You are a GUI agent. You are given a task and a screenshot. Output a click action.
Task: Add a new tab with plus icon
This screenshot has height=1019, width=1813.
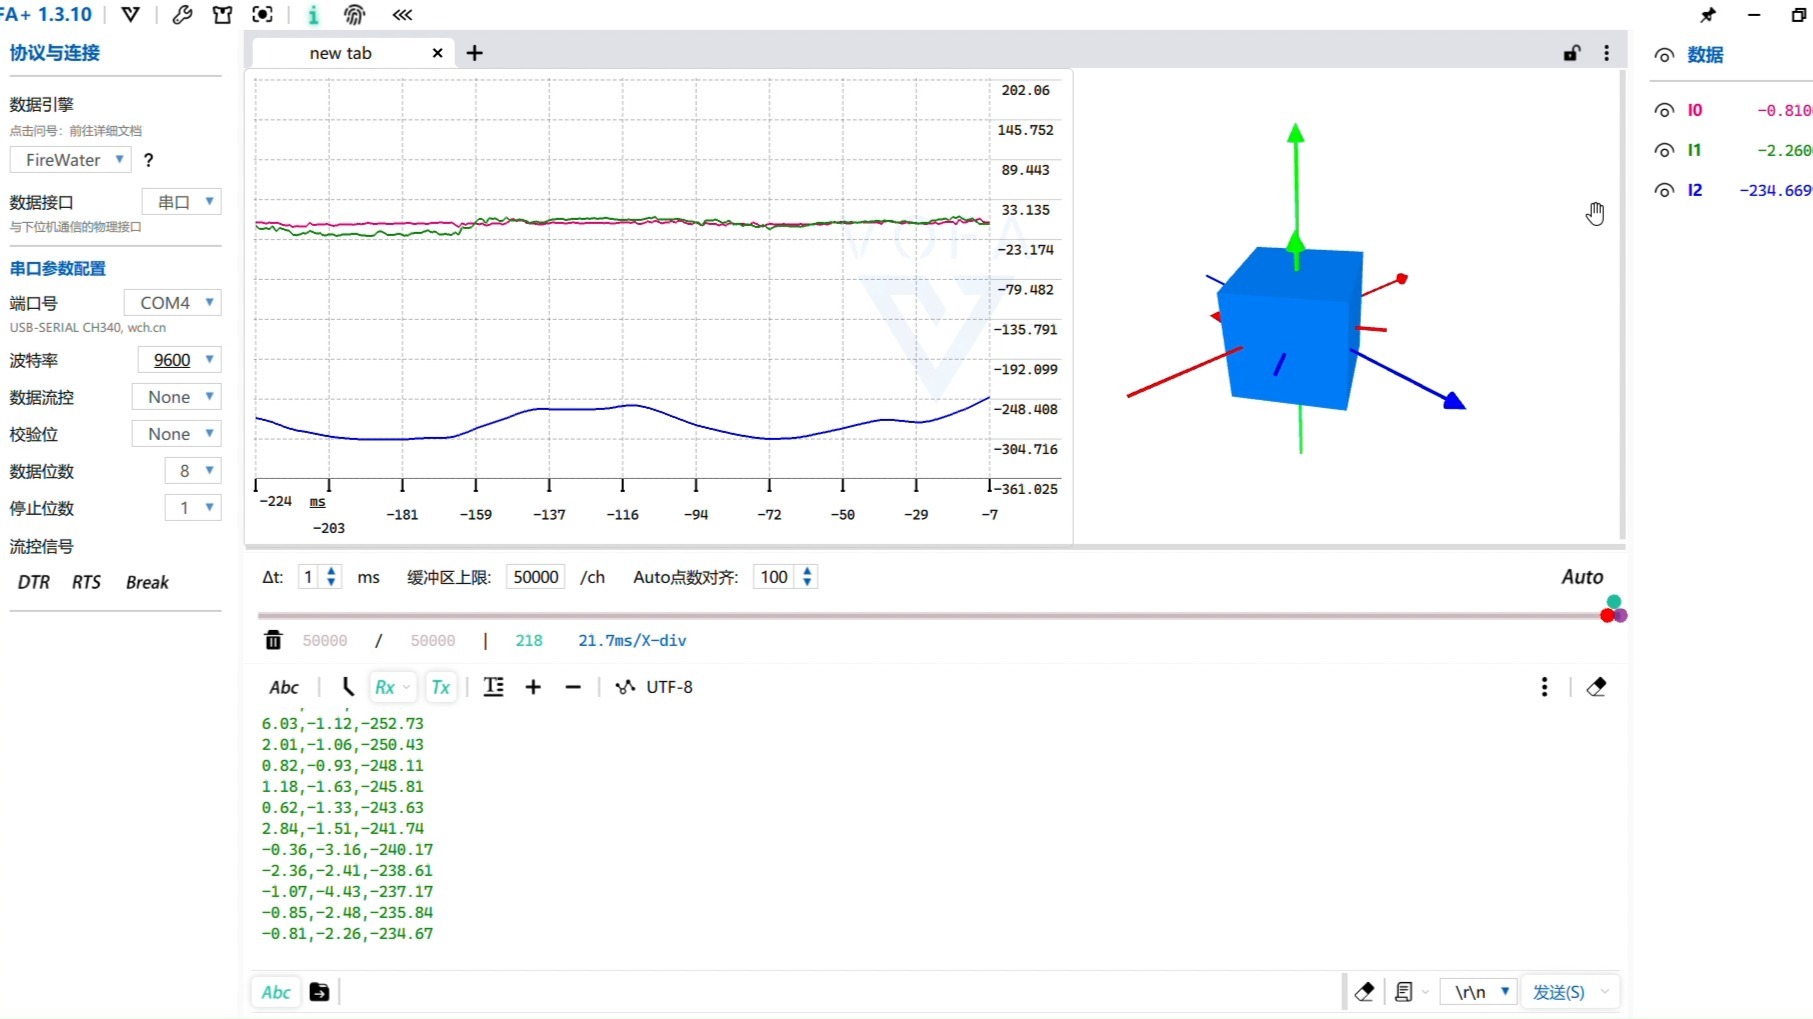tap(475, 53)
